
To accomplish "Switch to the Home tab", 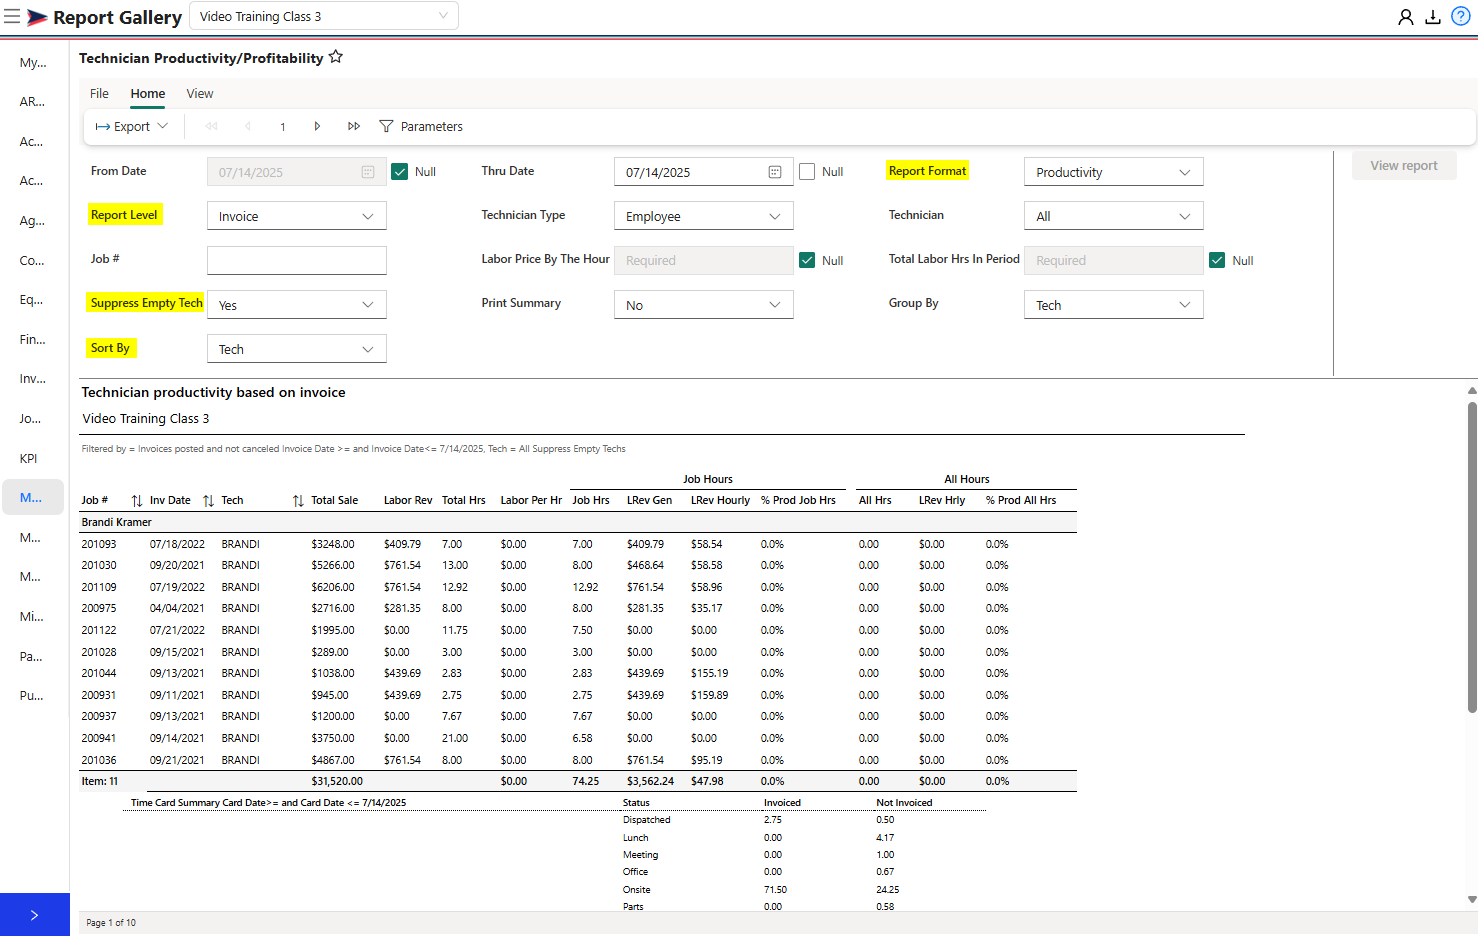I will click(148, 93).
